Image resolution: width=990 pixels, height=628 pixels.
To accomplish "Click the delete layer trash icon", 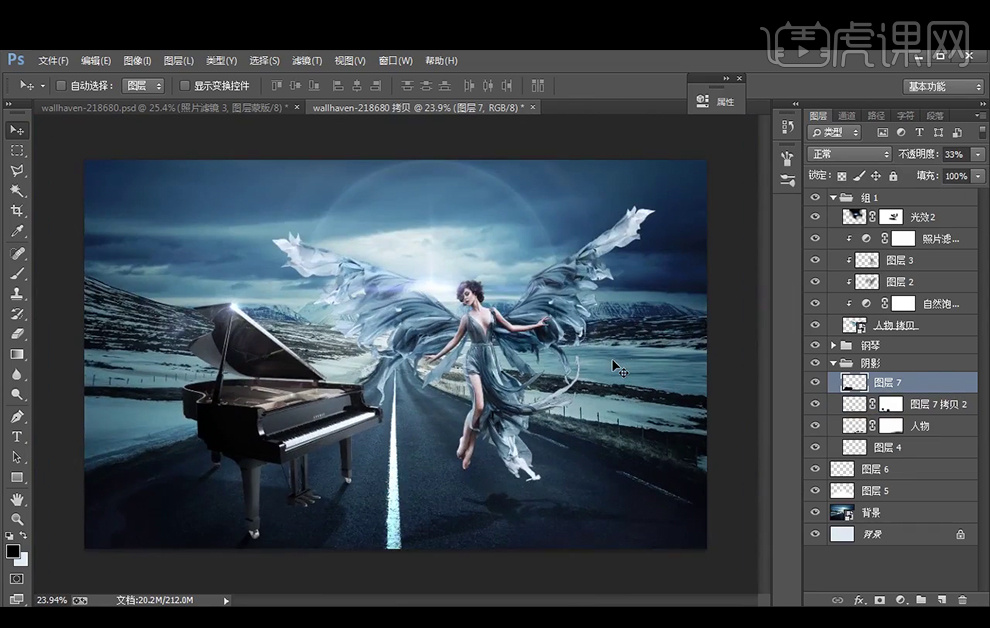I will 962,600.
